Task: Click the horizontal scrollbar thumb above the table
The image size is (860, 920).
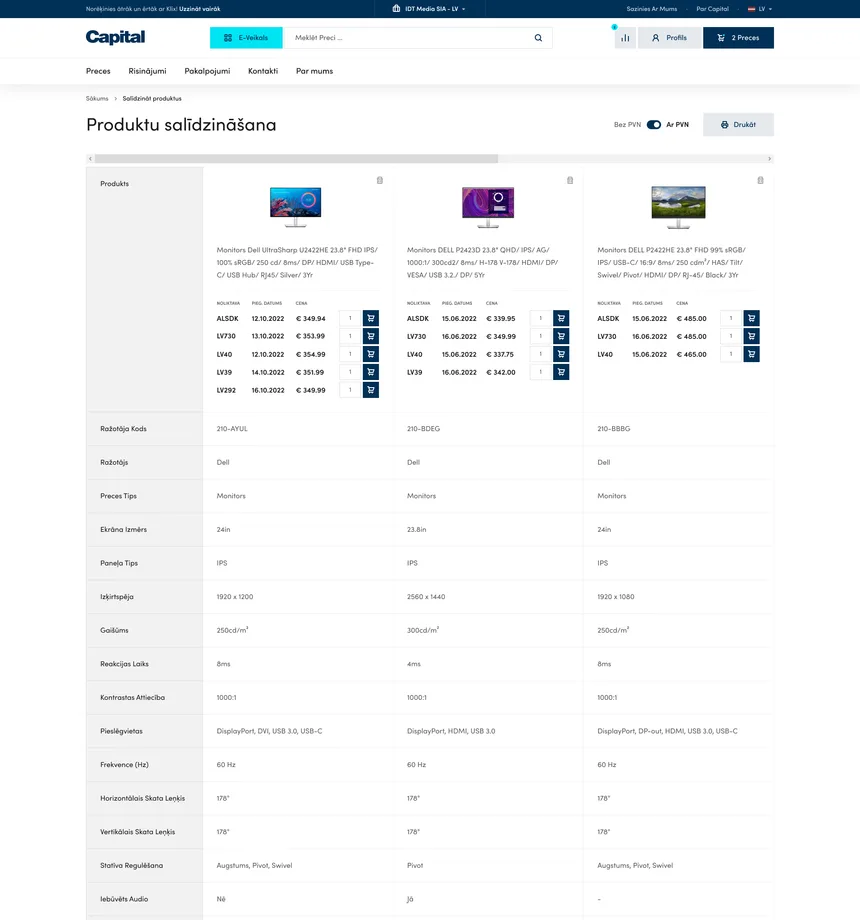Action: coord(296,158)
